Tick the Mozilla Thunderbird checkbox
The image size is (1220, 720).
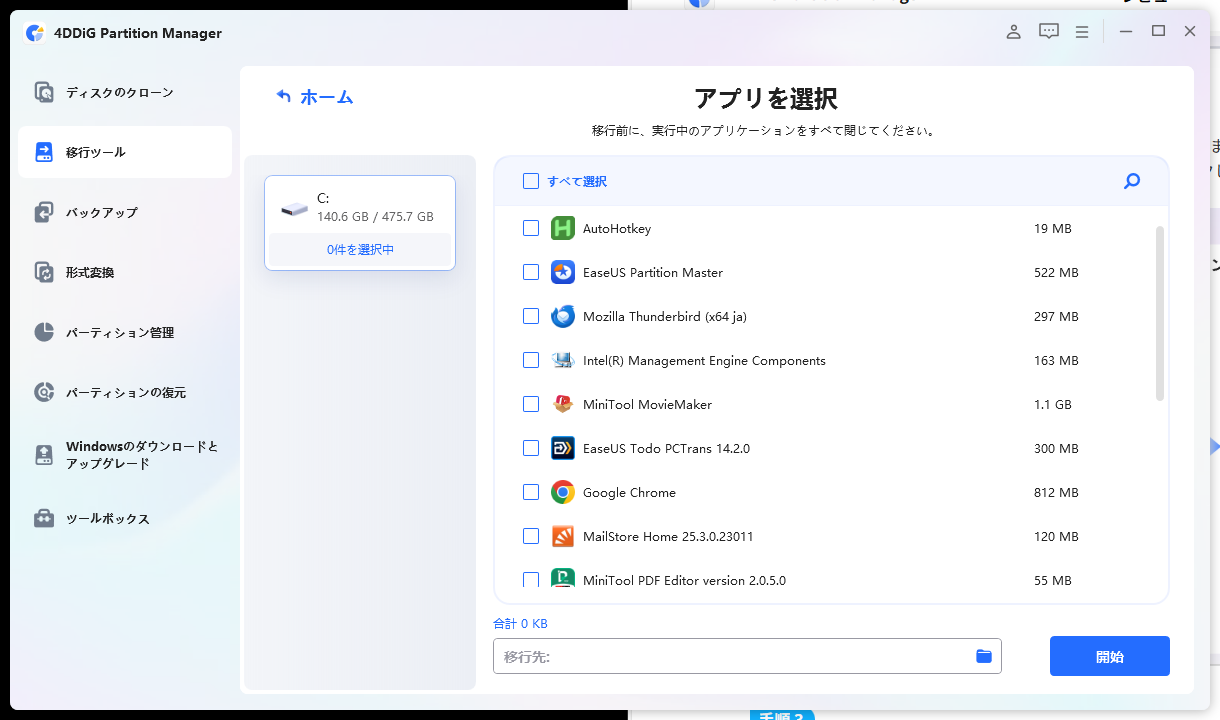(531, 316)
